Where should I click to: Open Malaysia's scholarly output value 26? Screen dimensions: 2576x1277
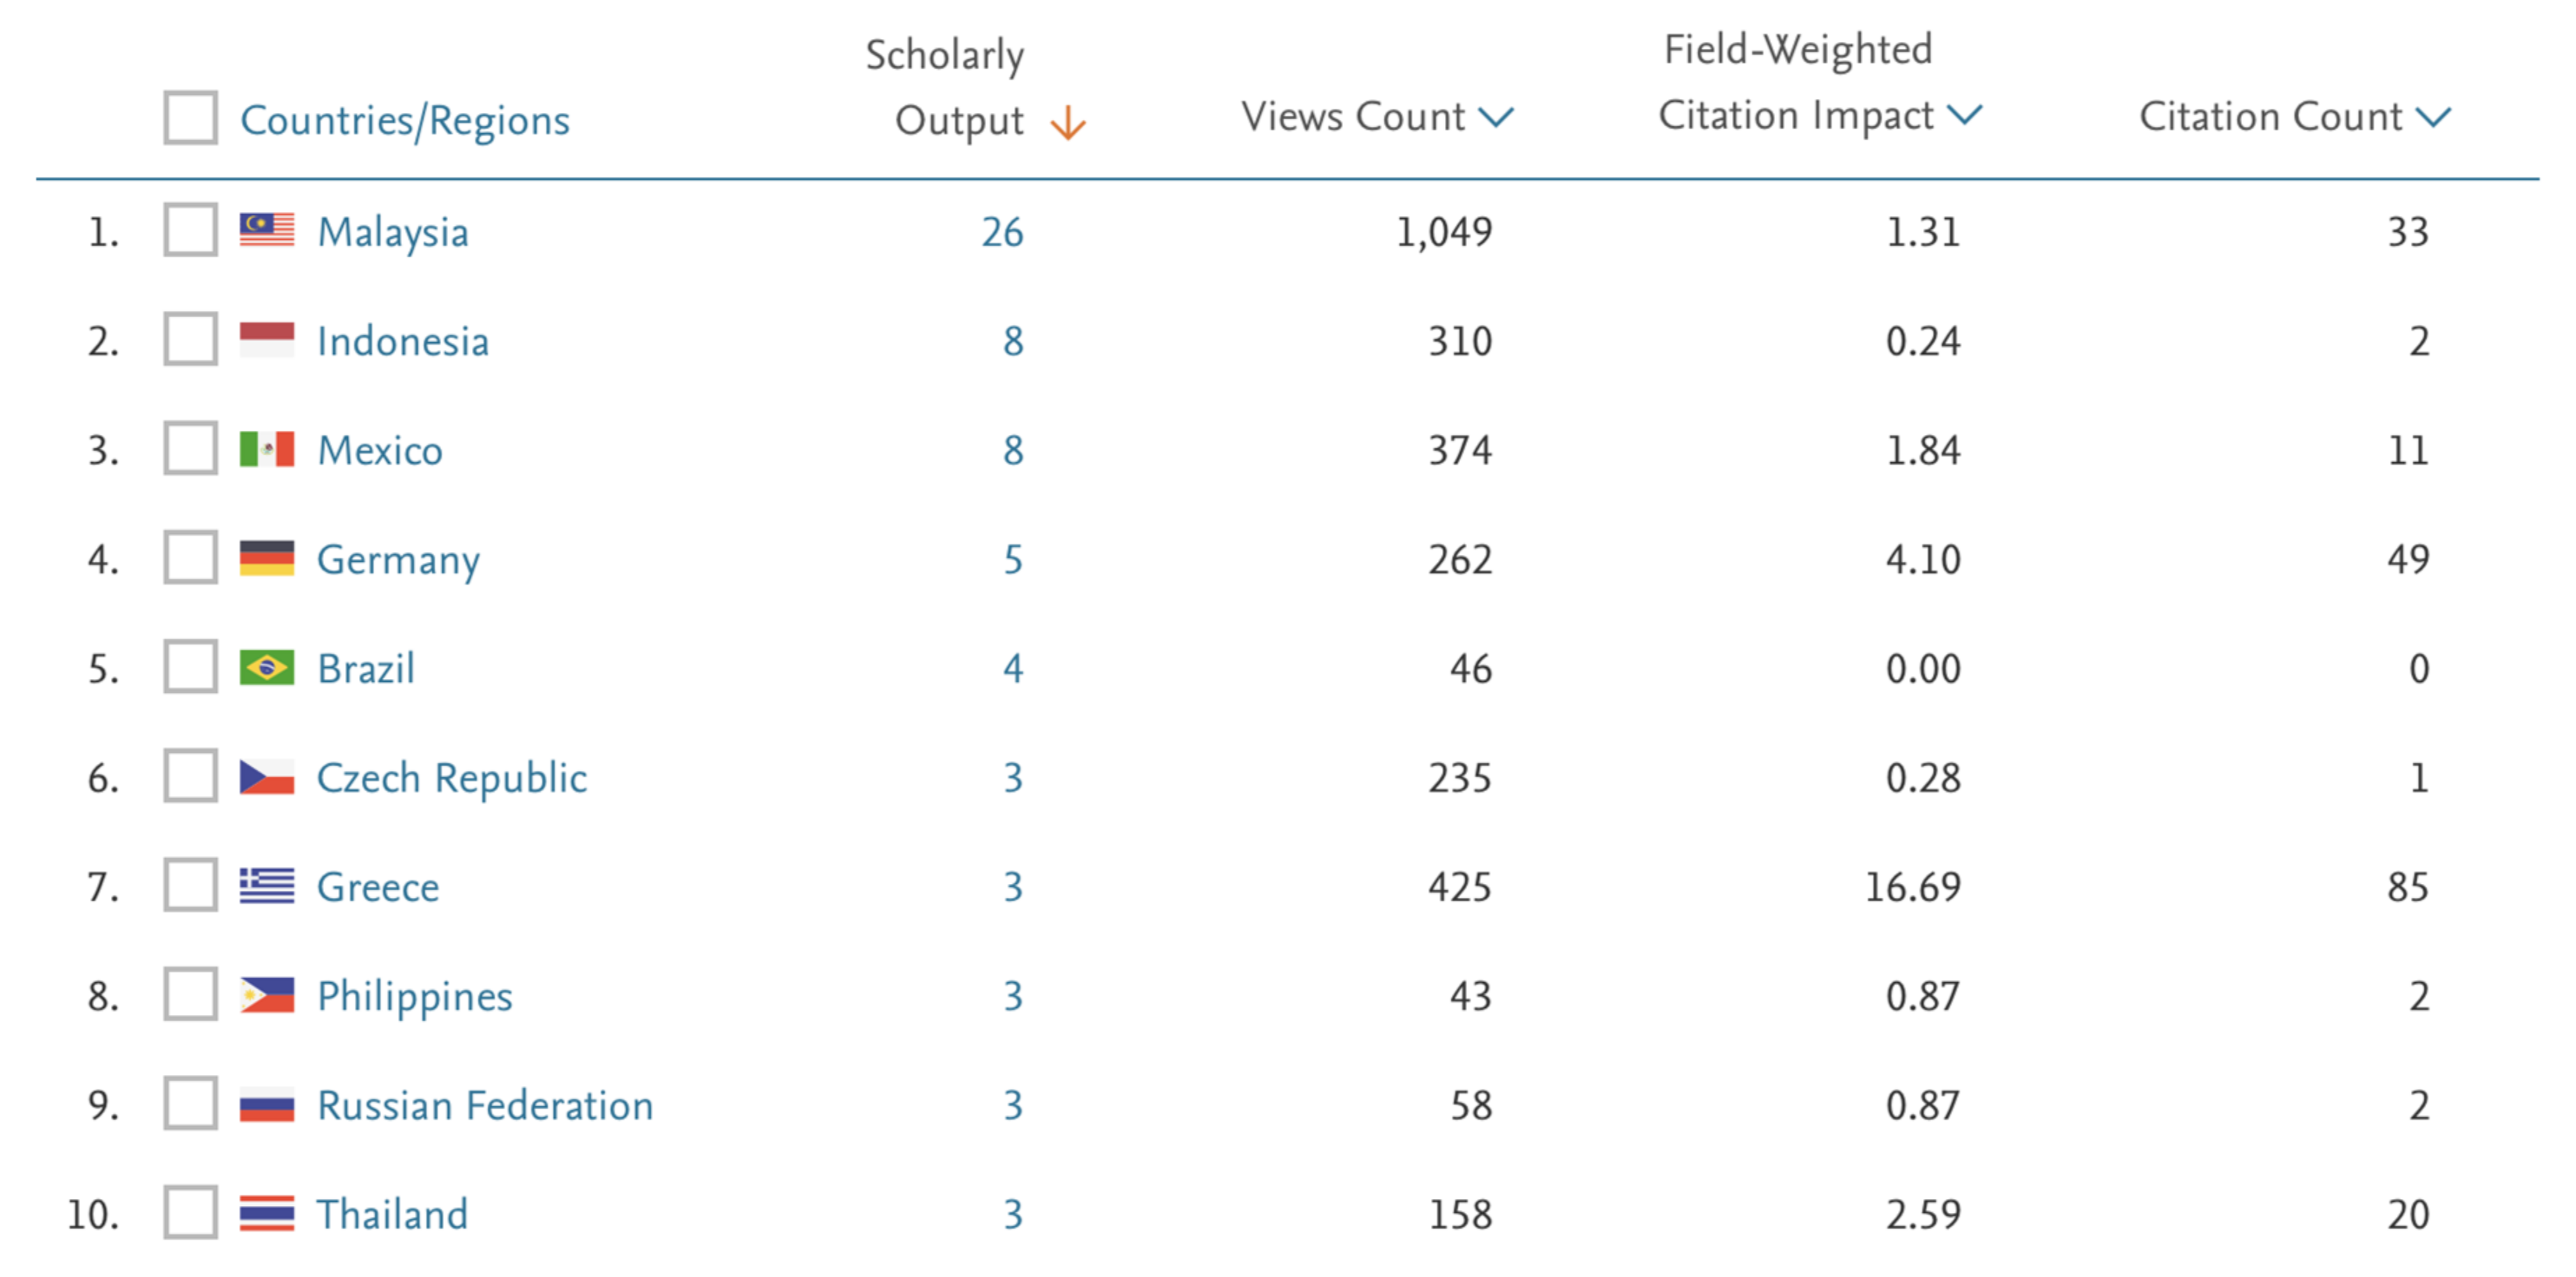point(1002,232)
